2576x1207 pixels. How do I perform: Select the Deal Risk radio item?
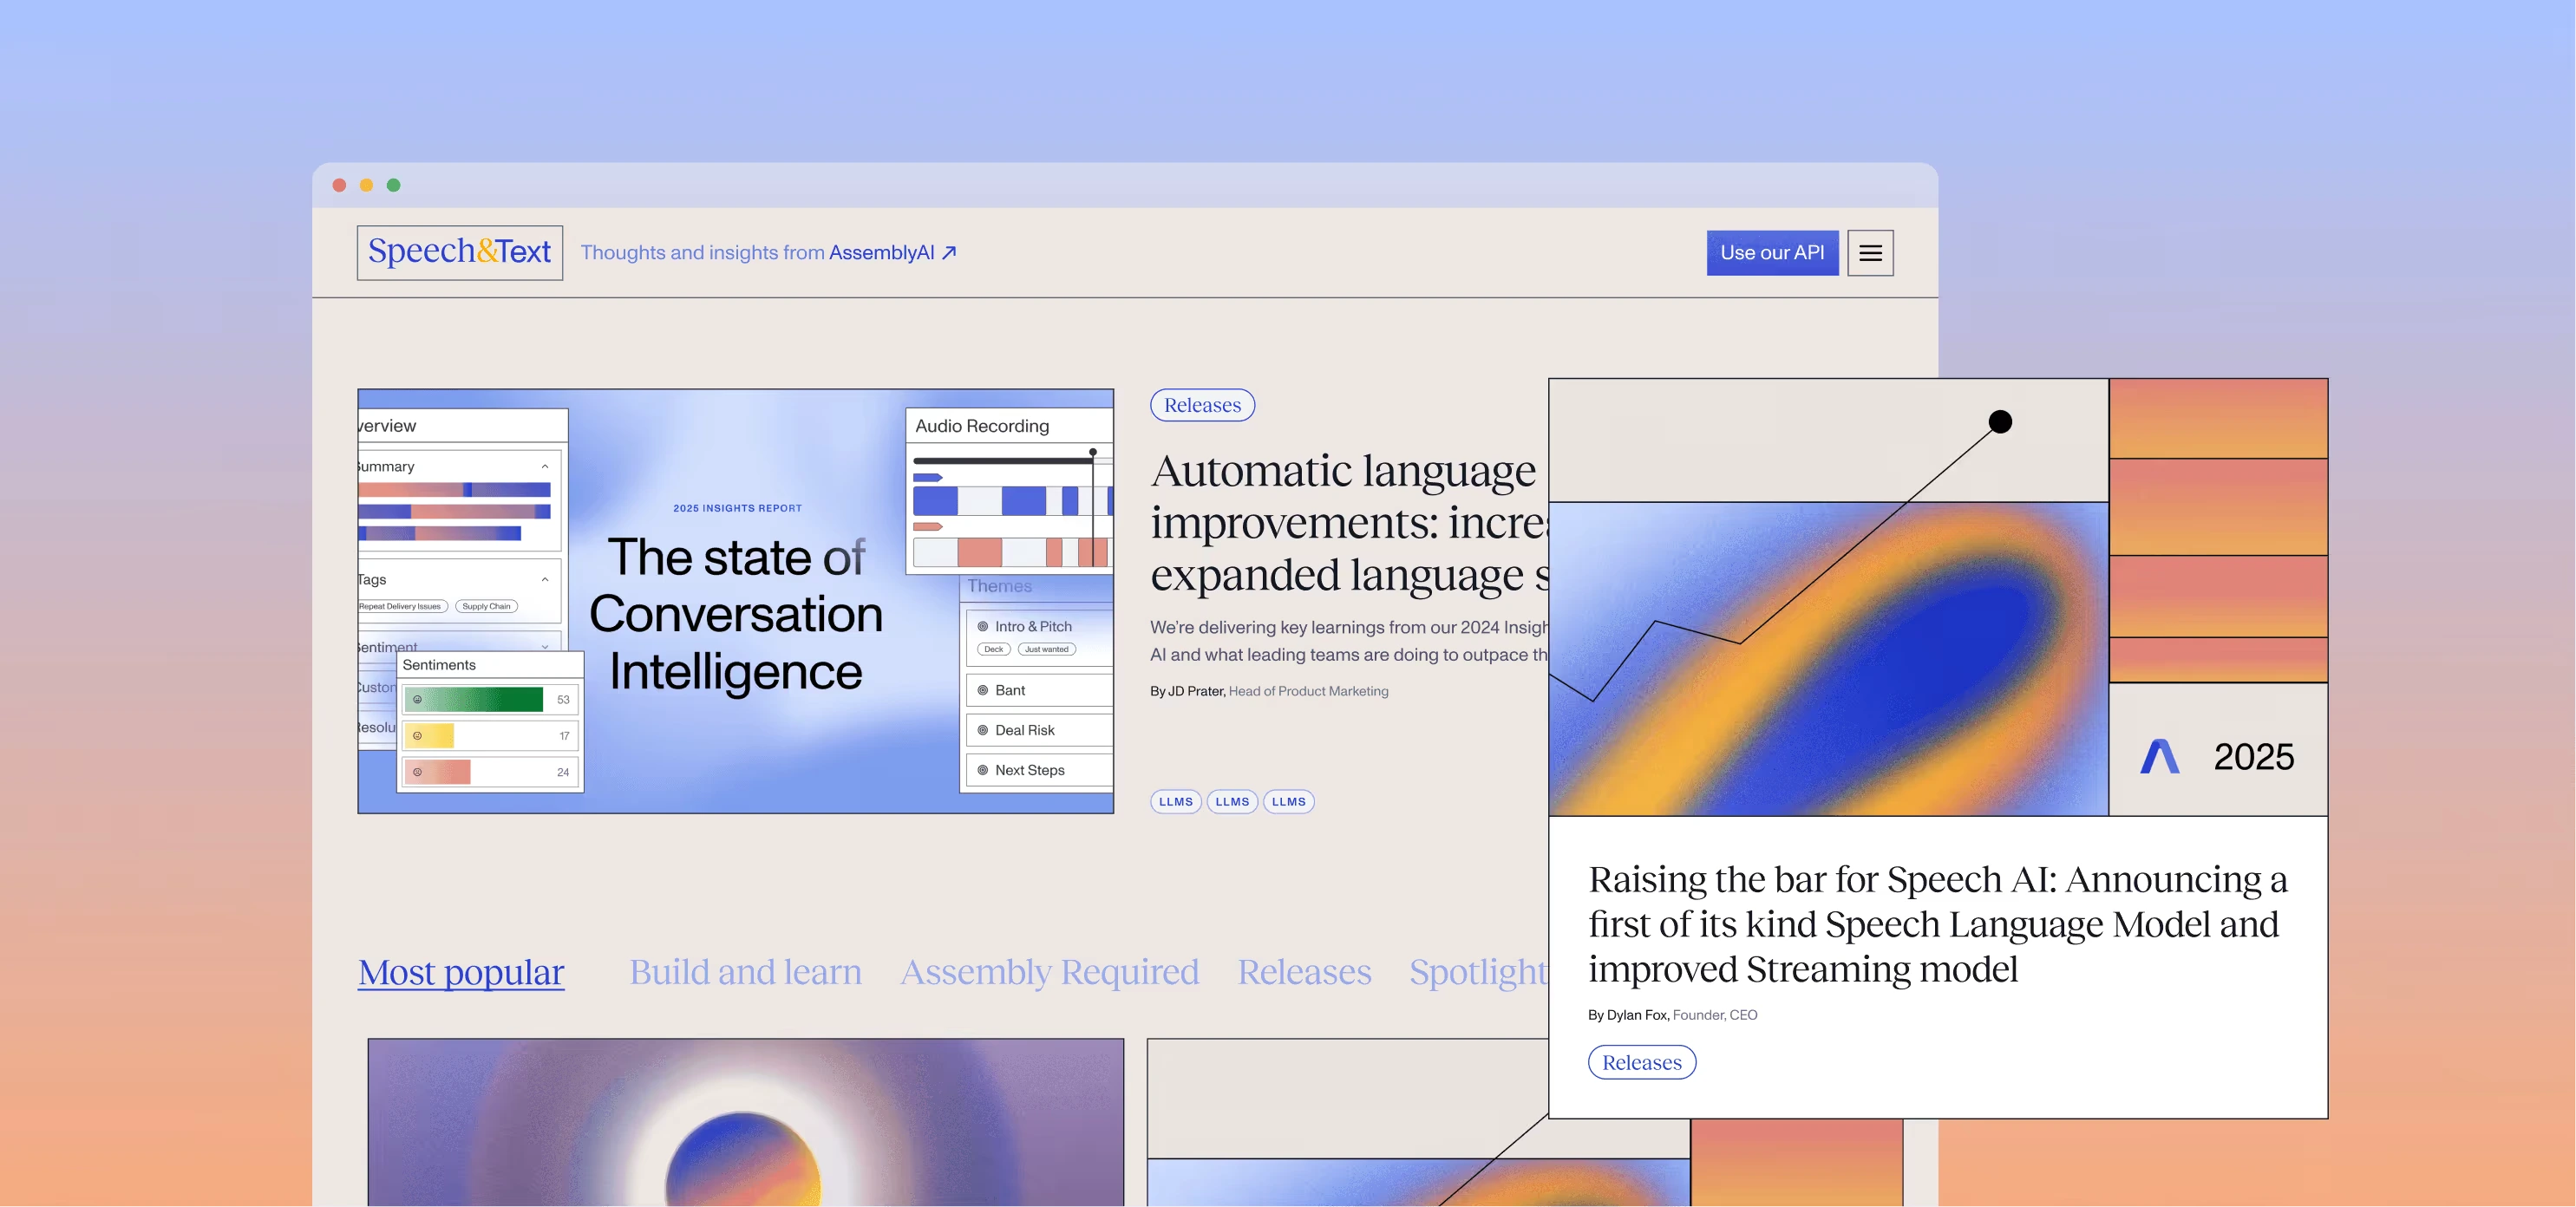[x=983, y=730]
